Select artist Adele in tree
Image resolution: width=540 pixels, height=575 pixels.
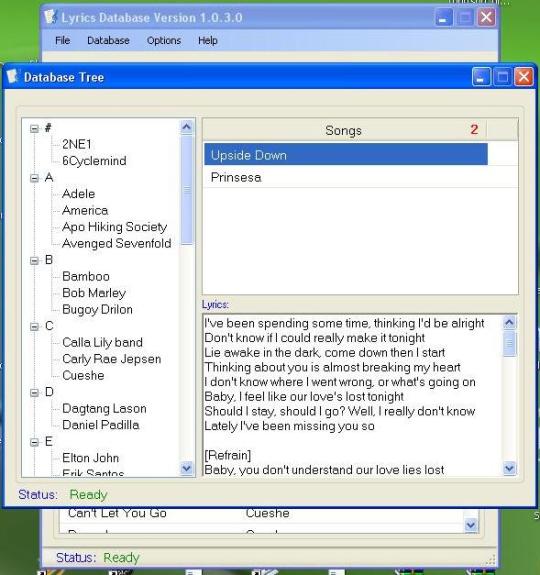coord(78,194)
